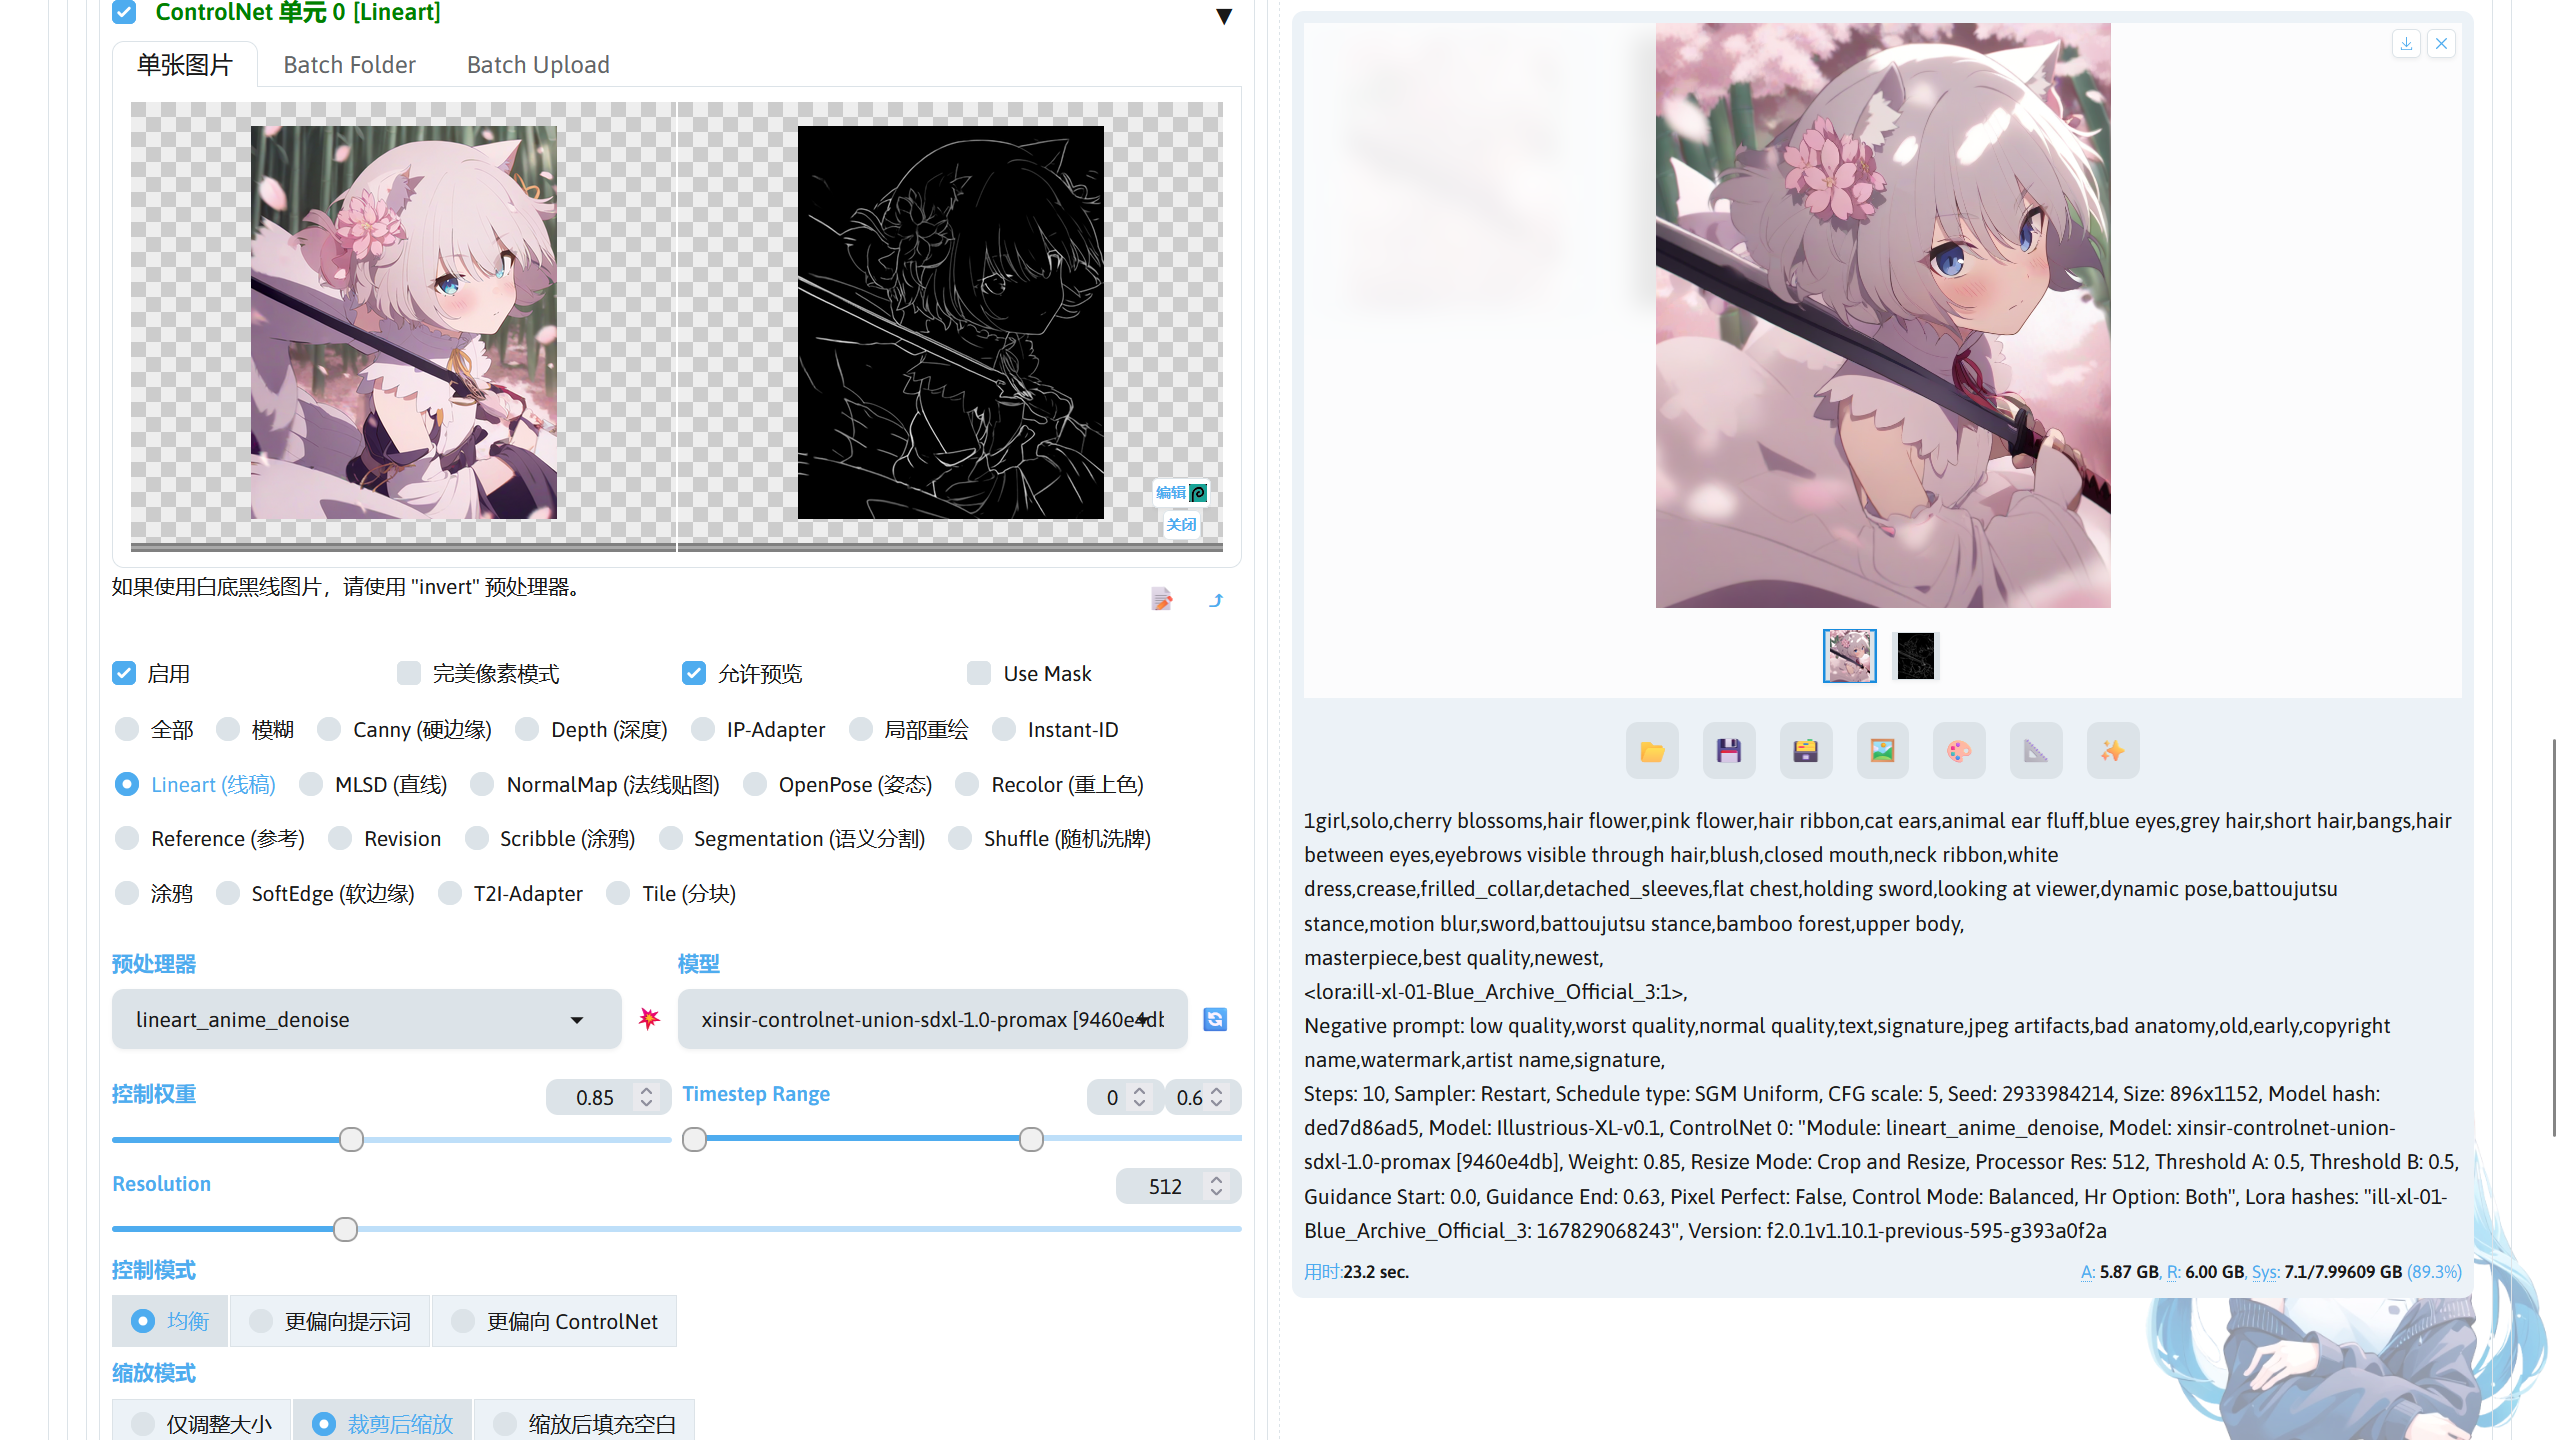Send image to inpaint palette icon
The width and height of the screenshot is (2560, 1440).
(1959, 751)
